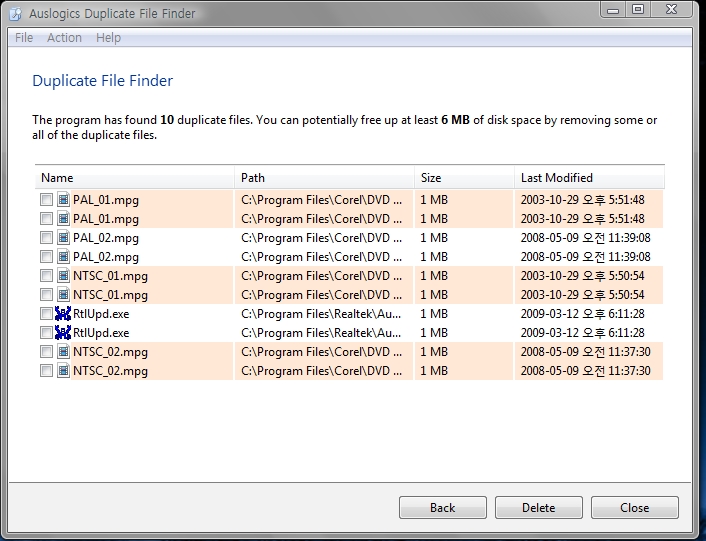
Task: Click date 2008-05-09 11:39:08 of lower PAL_02.mpg
Action: click(586, 257)
